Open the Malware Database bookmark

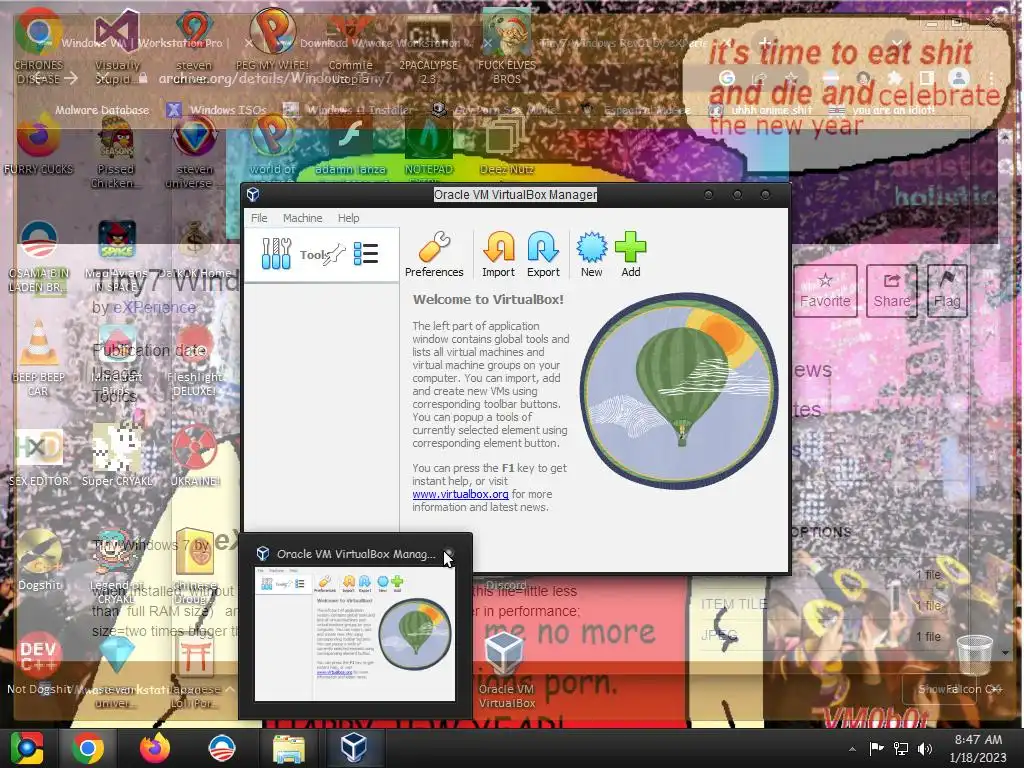[x=102, y=110]
